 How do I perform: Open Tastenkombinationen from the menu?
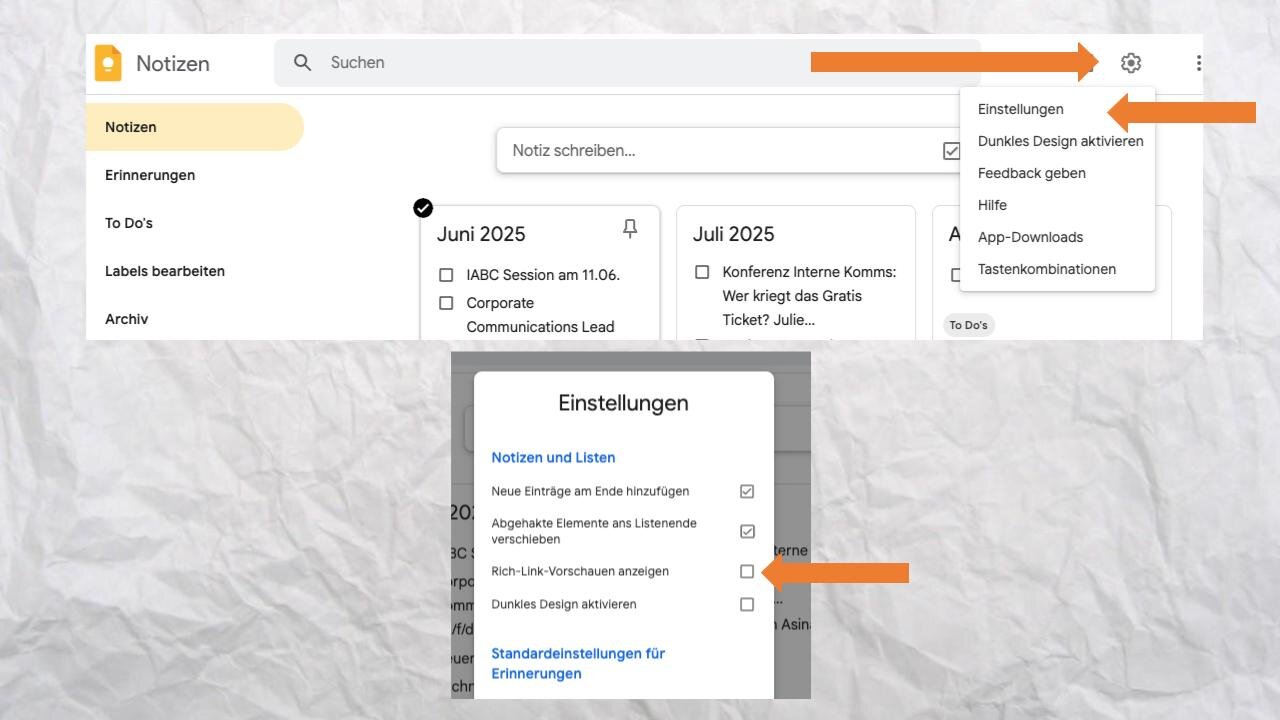[1046, 269]
